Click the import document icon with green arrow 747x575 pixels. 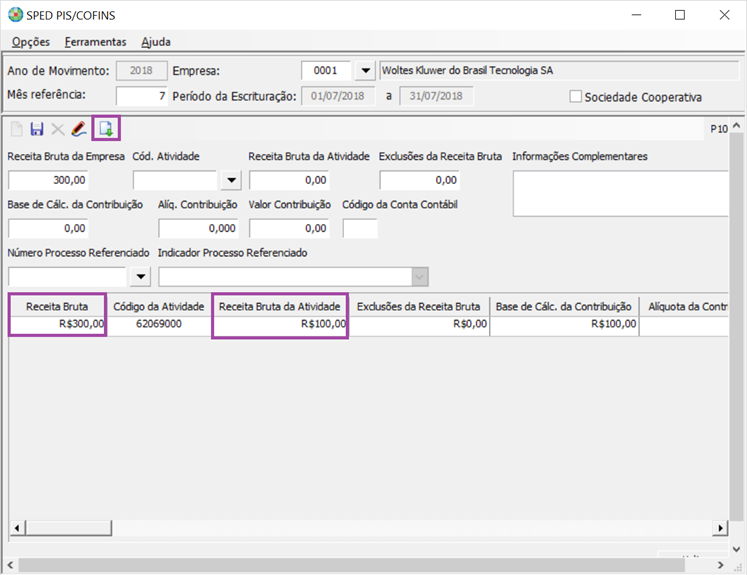(x=106, y=129)
